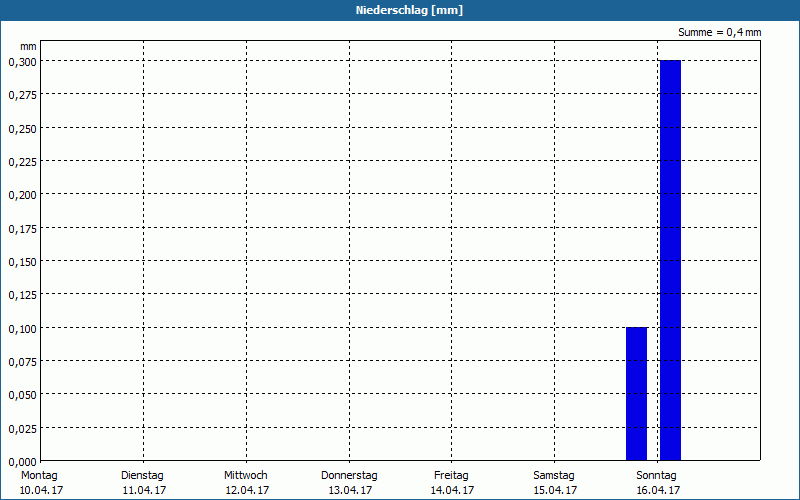The height and width of the screenshot is (500, 800).
Task: Click the 0,250 y-axis value
Action: tap(23, 129)
